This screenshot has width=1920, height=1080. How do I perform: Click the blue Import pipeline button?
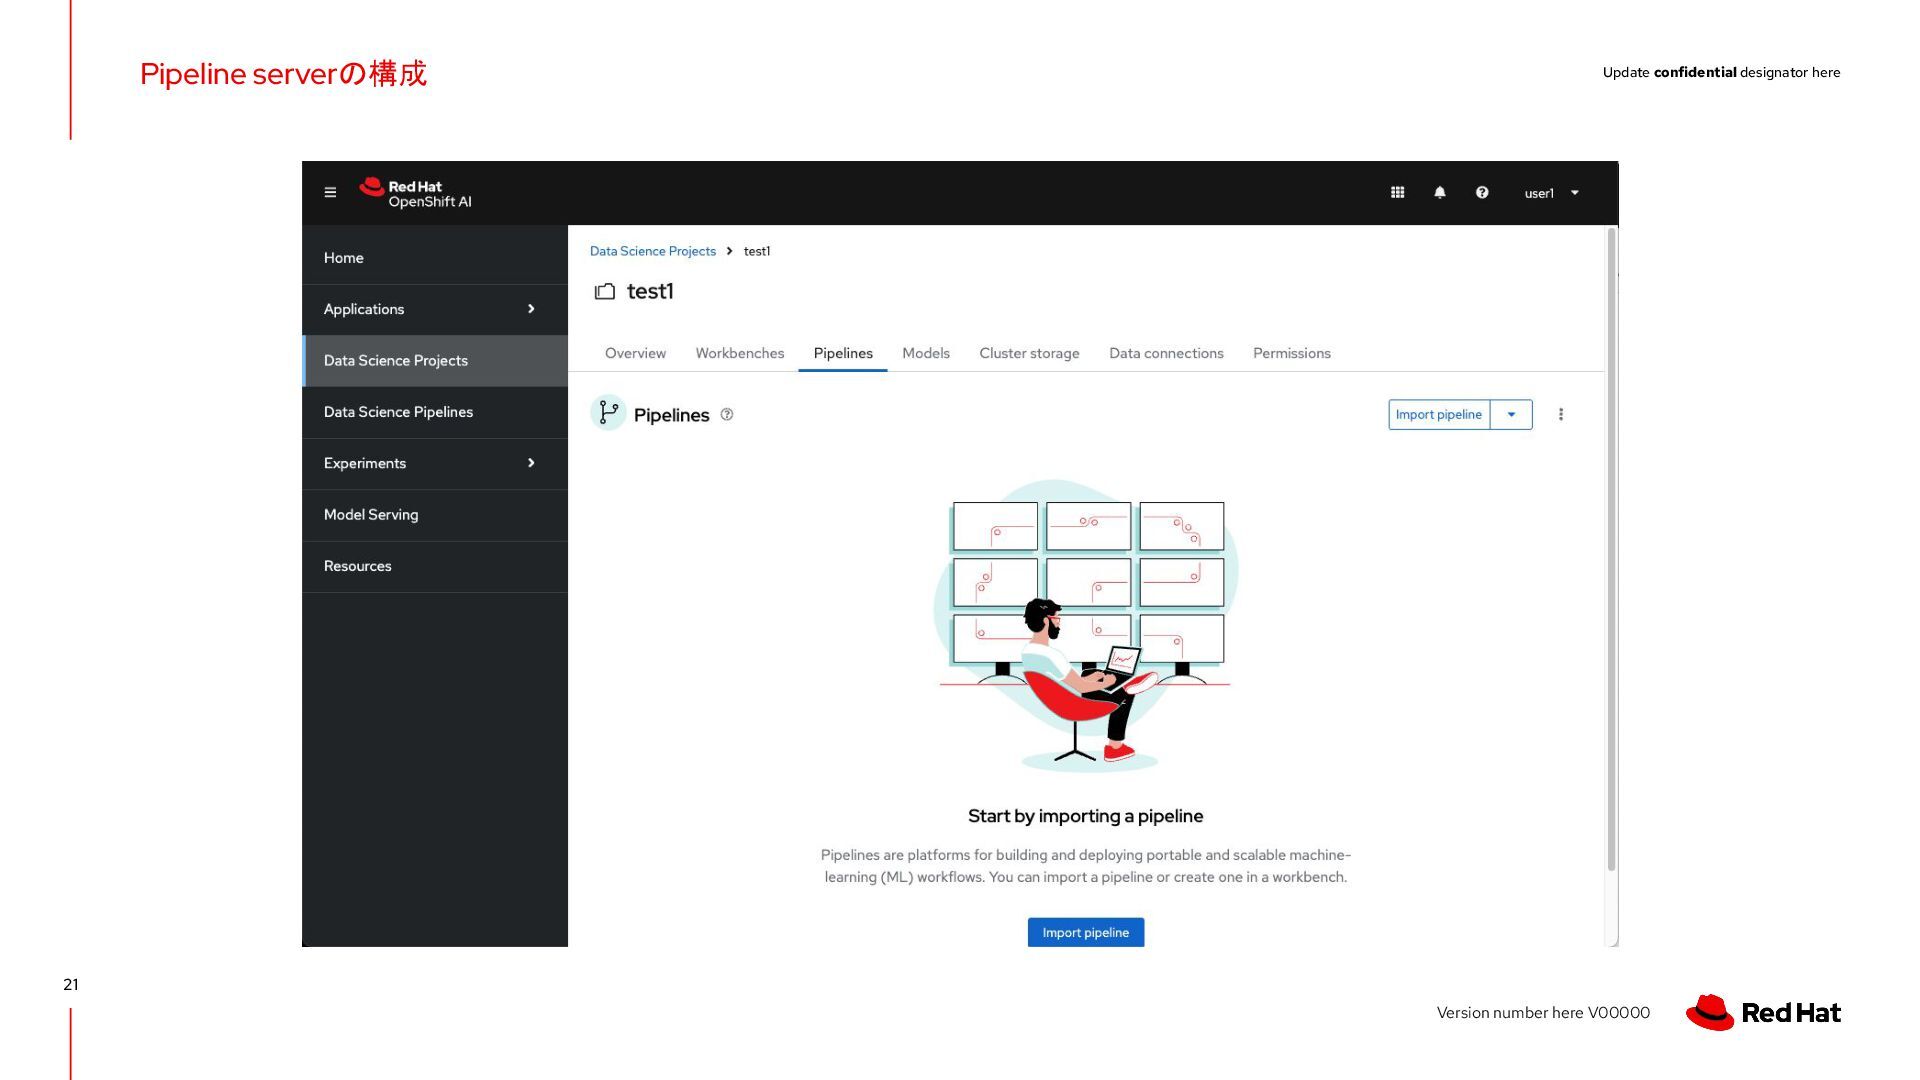point(1086,932)
